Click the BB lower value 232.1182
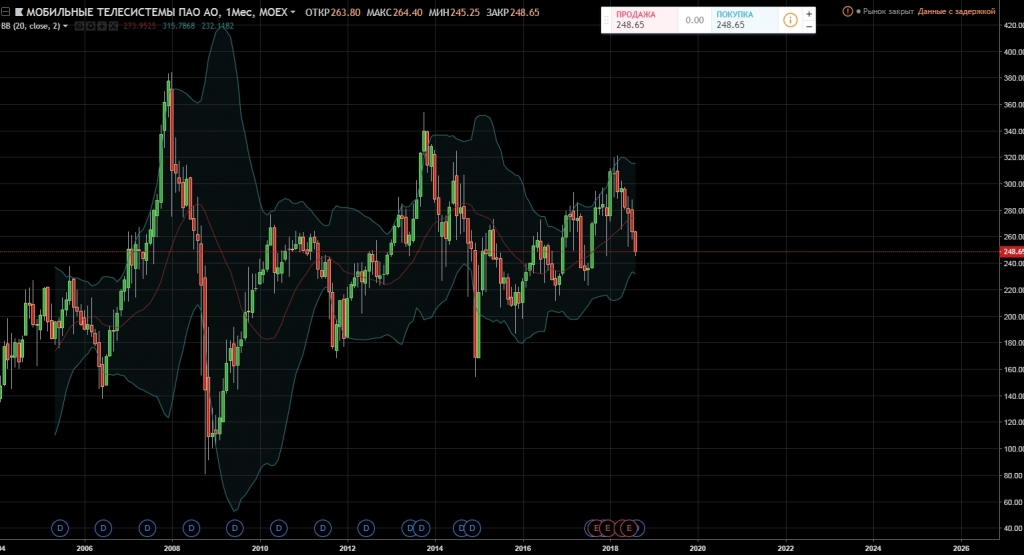Viewport: 1024px width, 555px height. click(x=217, y=26)
